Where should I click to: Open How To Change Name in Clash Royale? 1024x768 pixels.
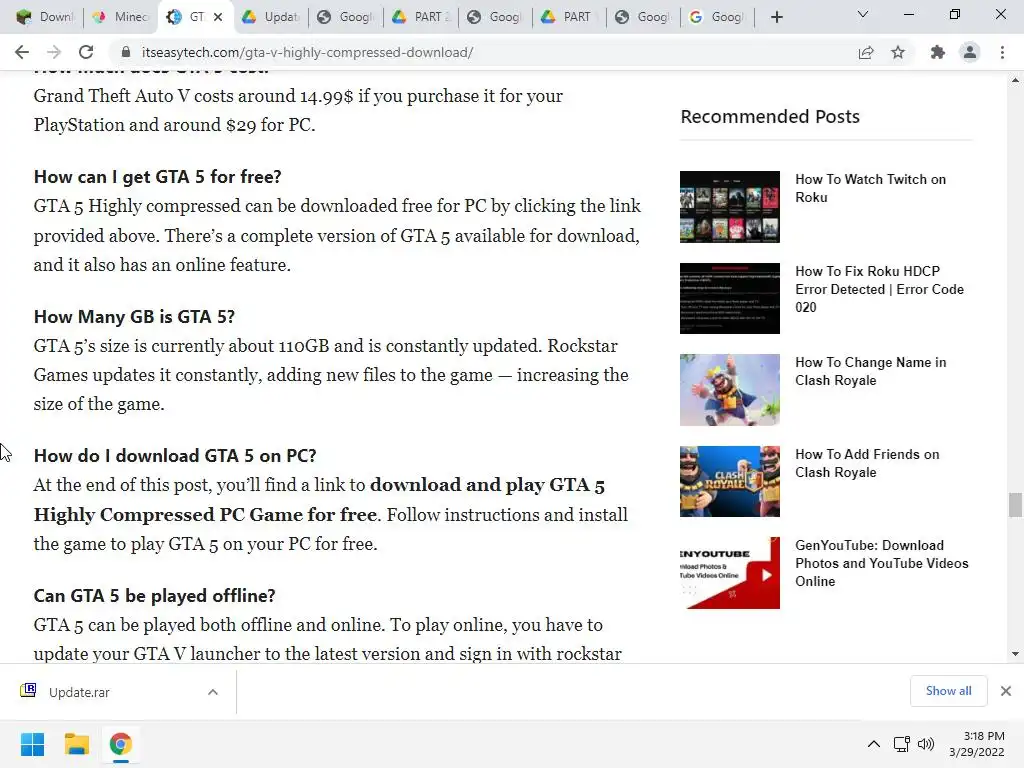(x=870, y=371)
